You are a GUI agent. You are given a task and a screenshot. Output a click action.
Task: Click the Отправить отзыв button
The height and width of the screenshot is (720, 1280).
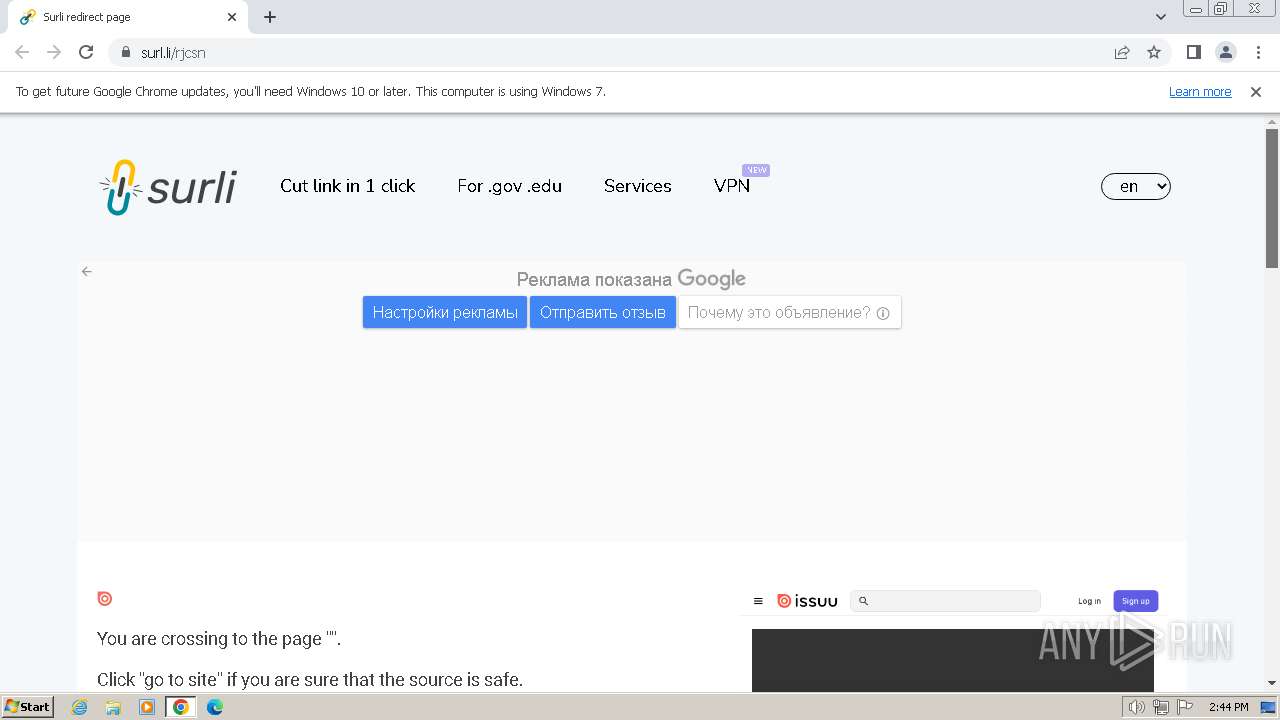603,312
